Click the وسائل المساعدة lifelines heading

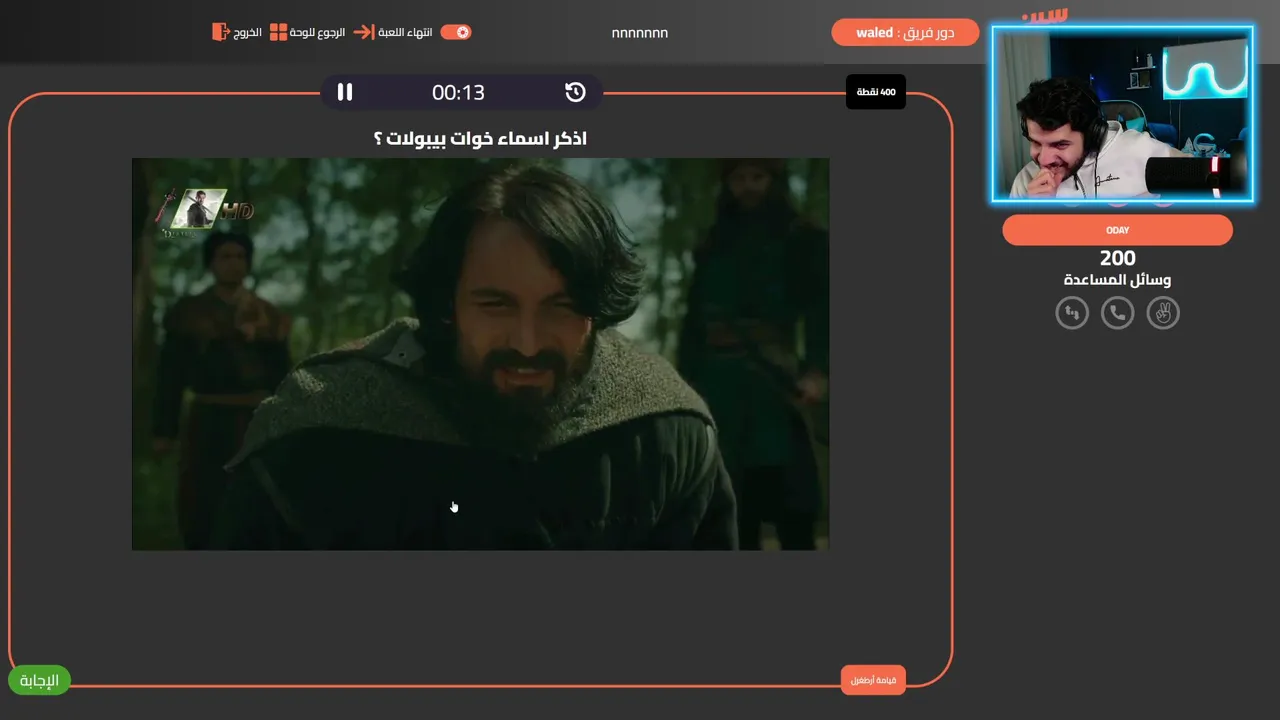(1117, 280)
